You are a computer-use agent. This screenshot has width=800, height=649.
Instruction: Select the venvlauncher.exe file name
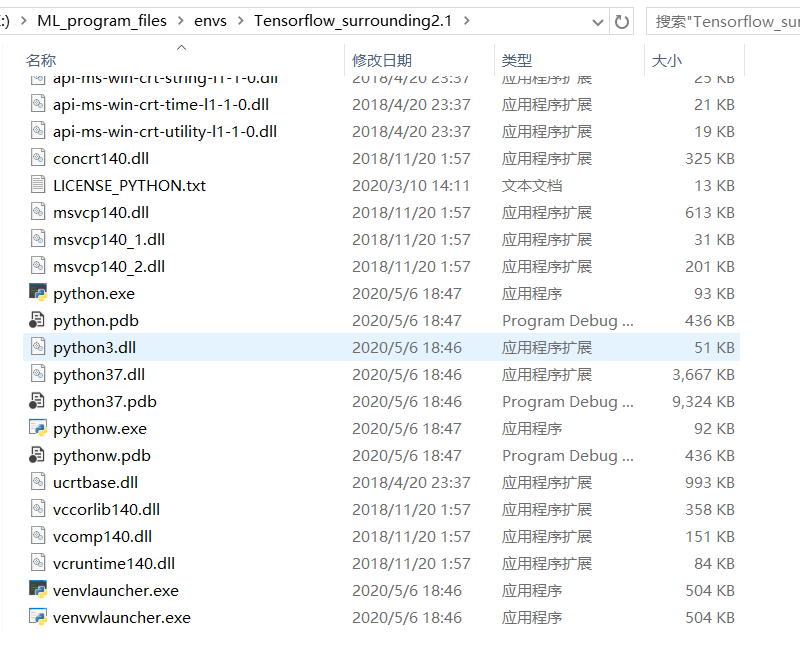116,590
